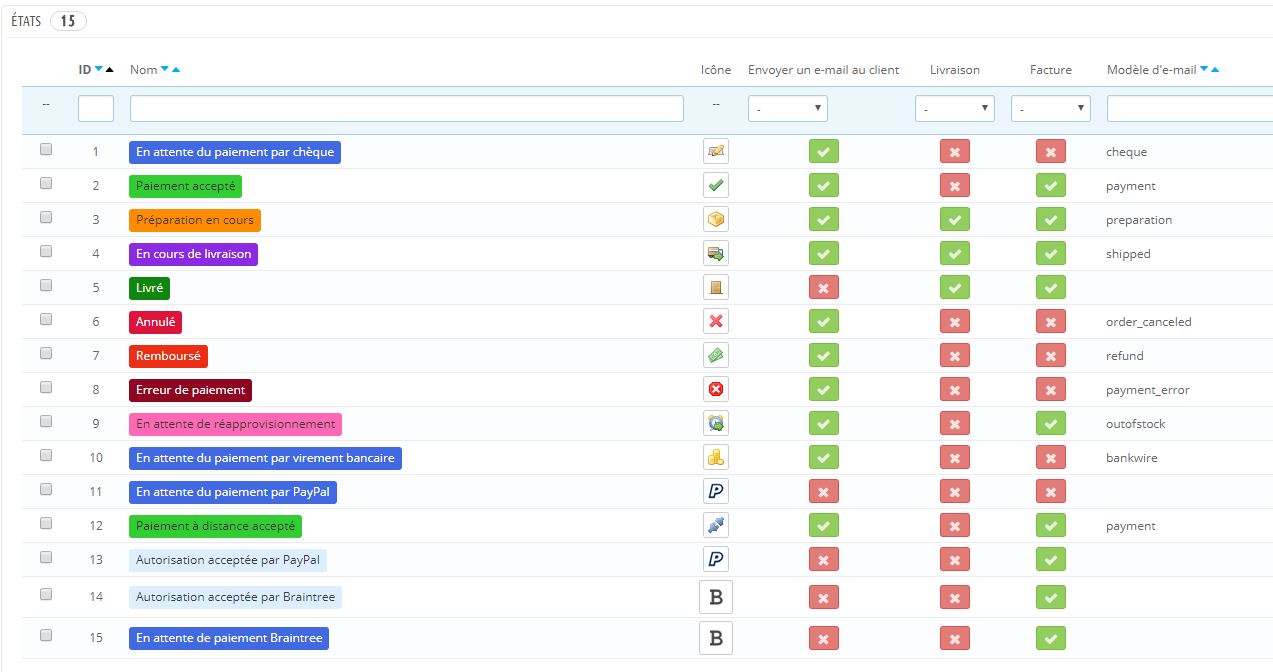The width and height of the screenshot is (1273, 672).
Task: Click the PayPal icon for status 11
Action: tap(716, 492)
